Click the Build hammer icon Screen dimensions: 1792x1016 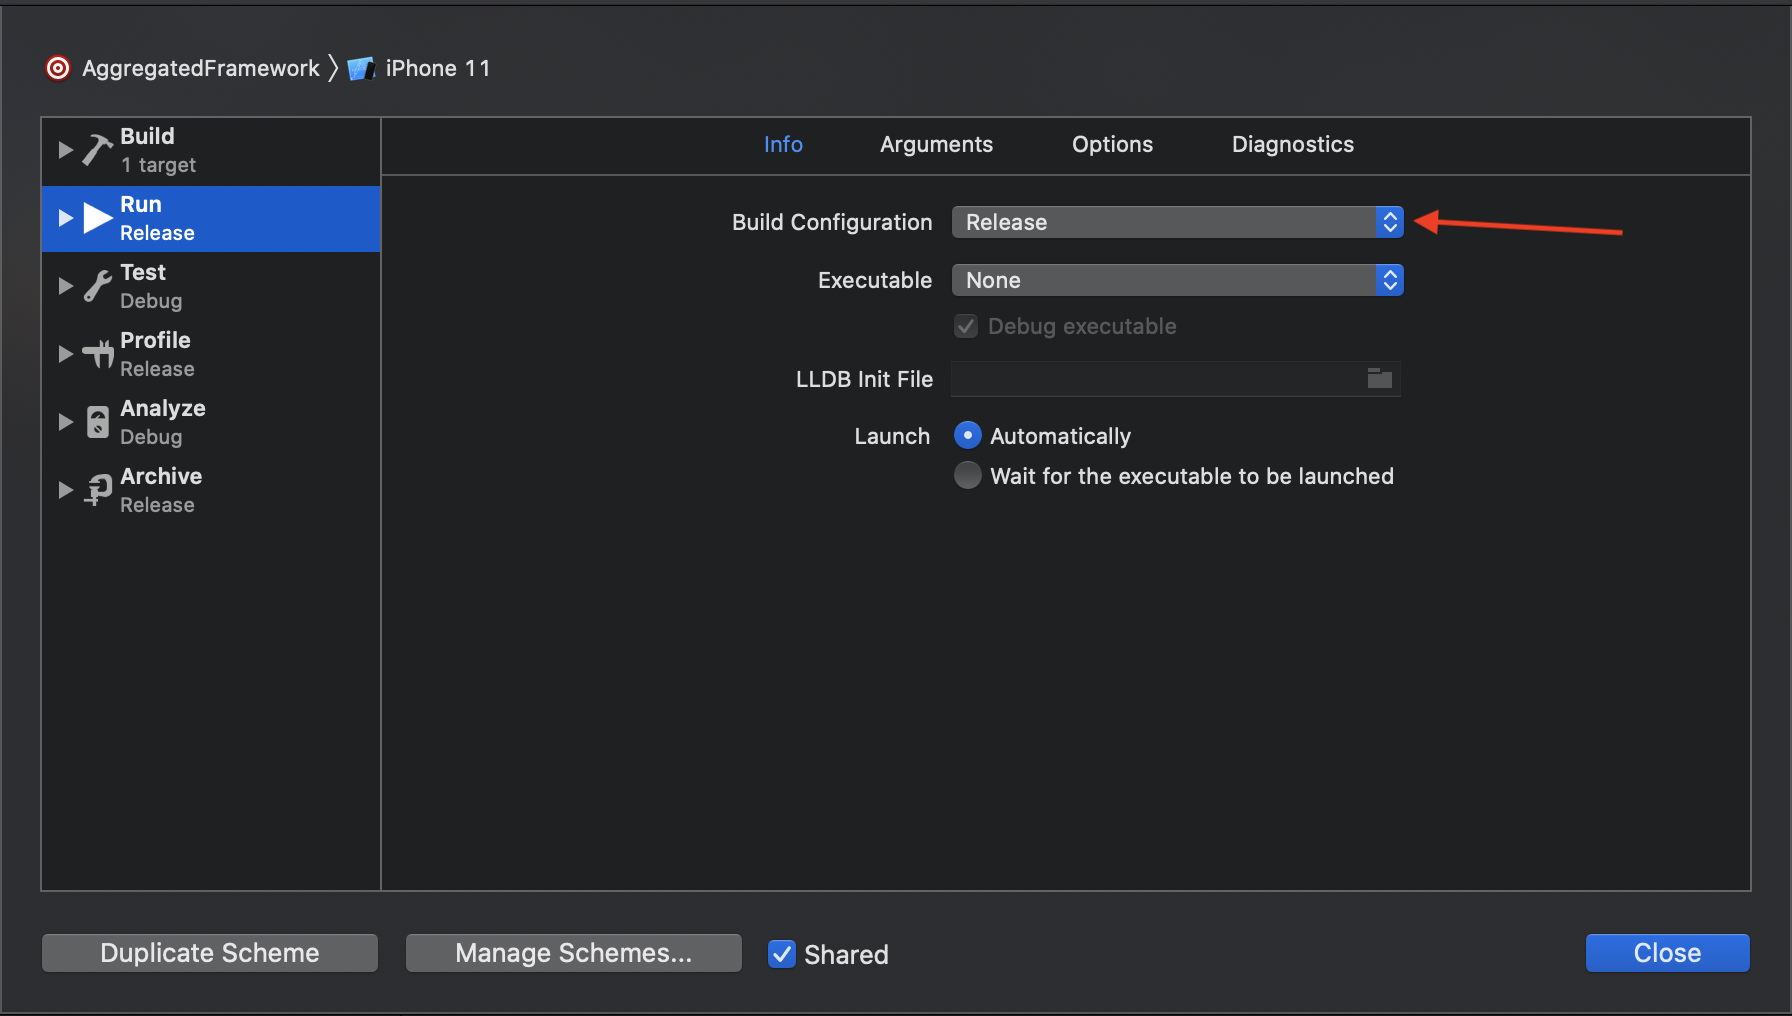point(97,150)
